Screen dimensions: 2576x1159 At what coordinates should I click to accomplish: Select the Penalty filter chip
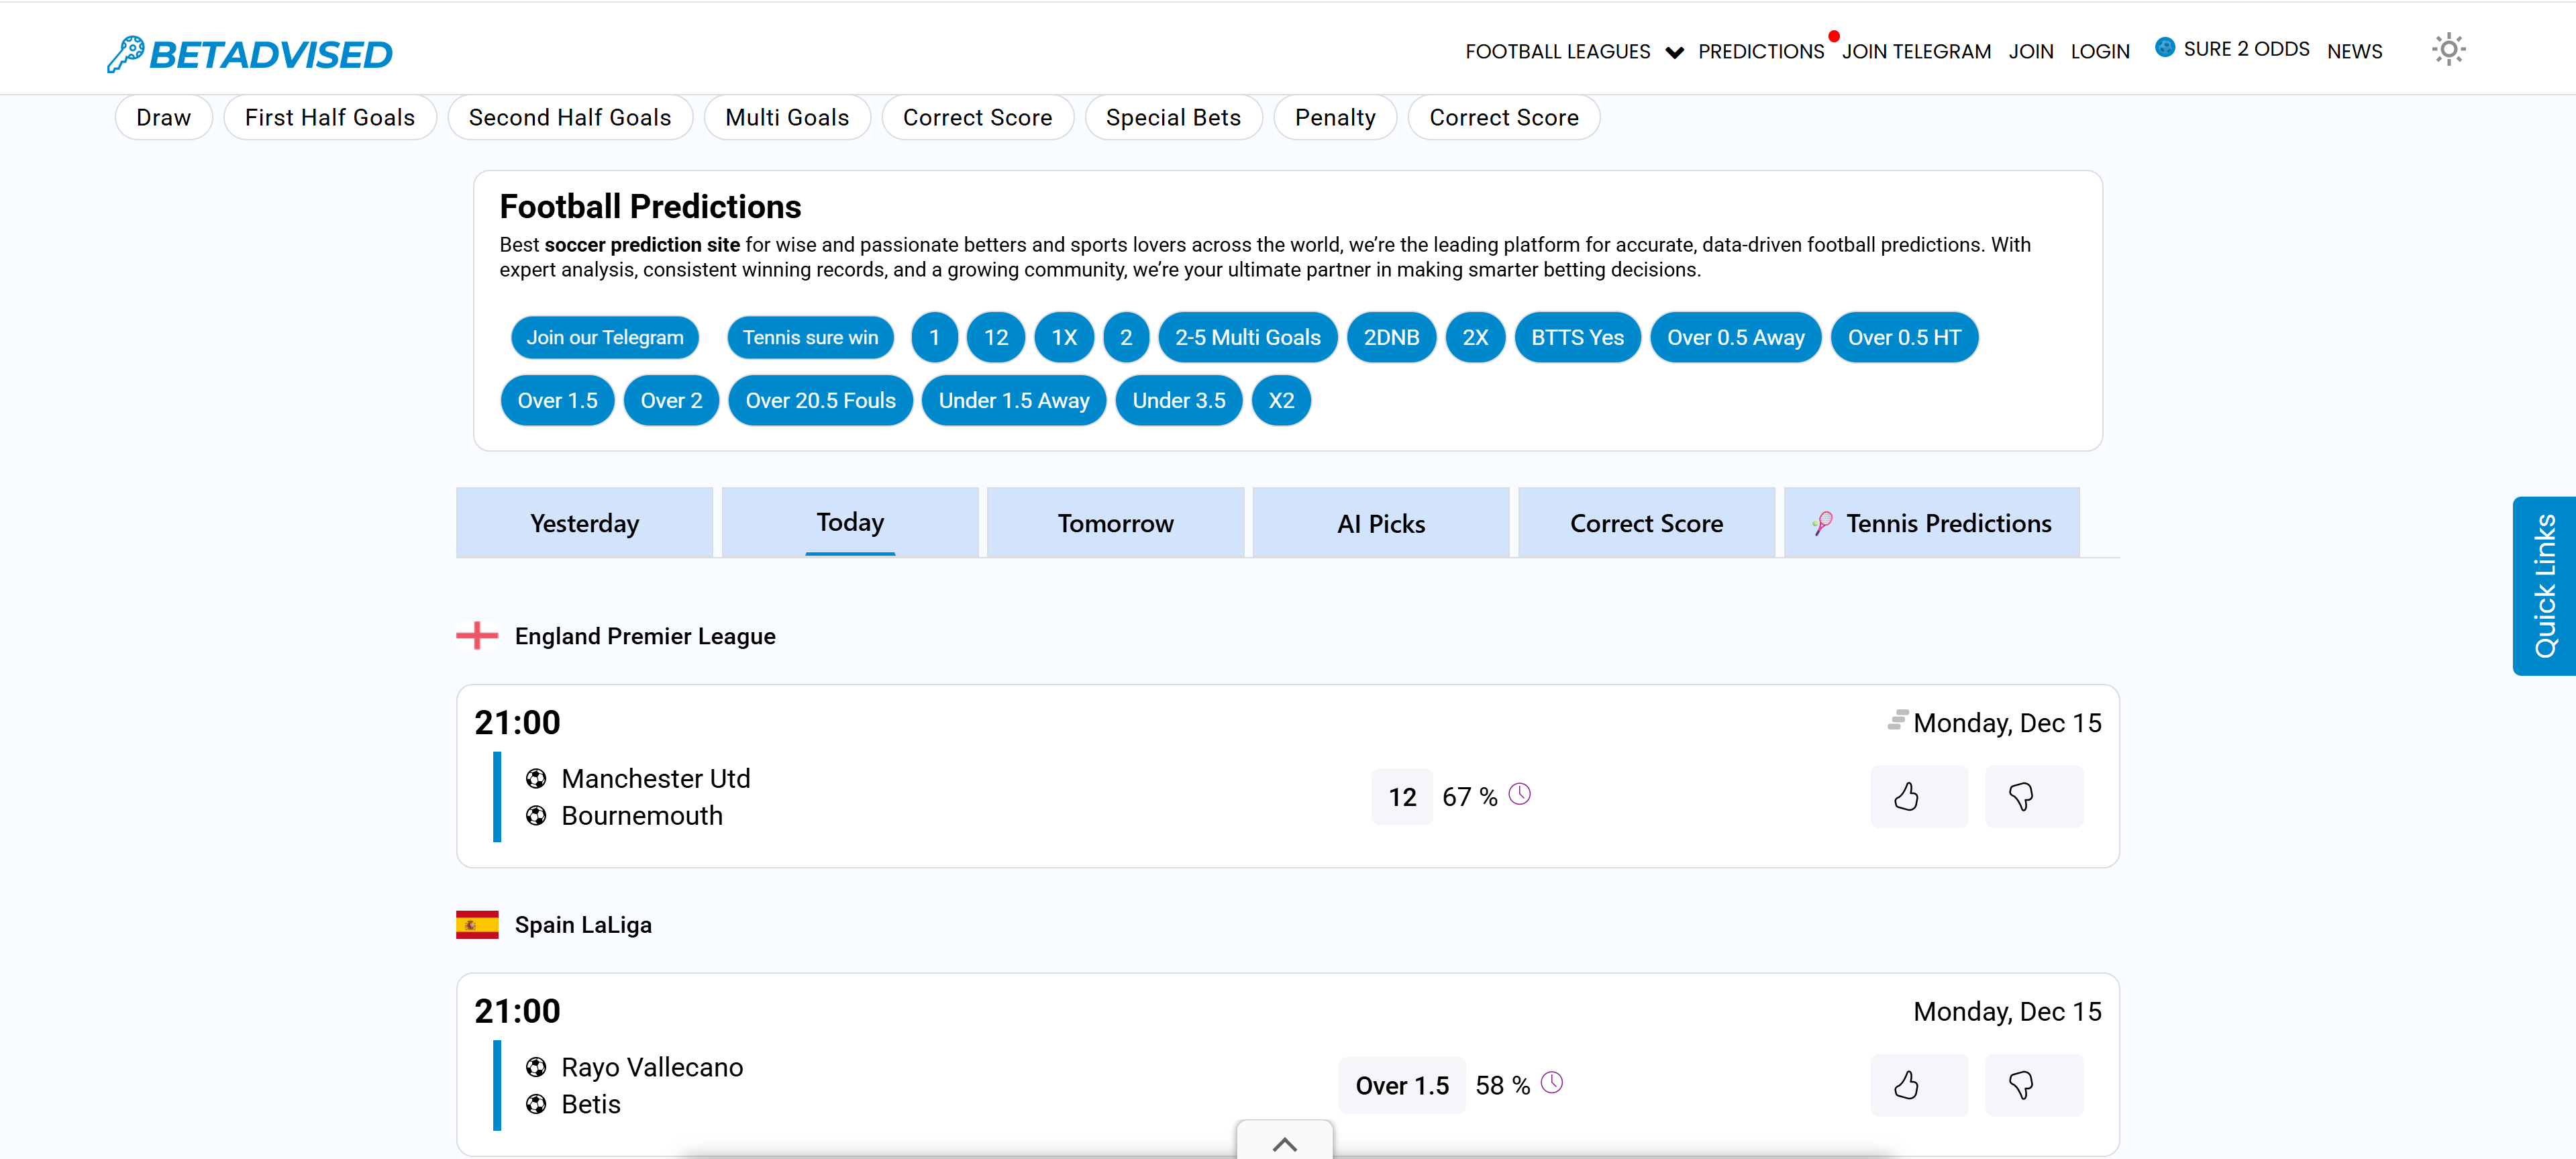1334,118
